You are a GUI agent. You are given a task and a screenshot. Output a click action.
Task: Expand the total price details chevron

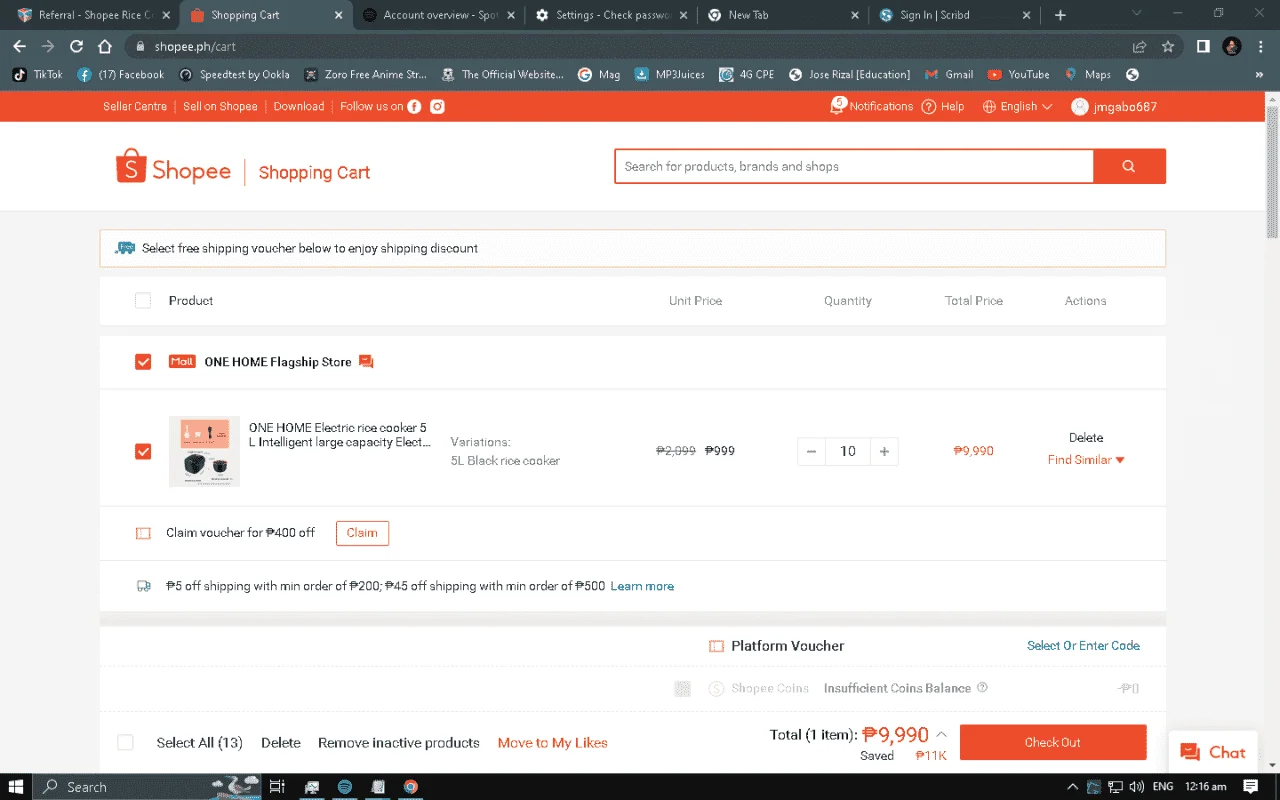click(941, 734)
